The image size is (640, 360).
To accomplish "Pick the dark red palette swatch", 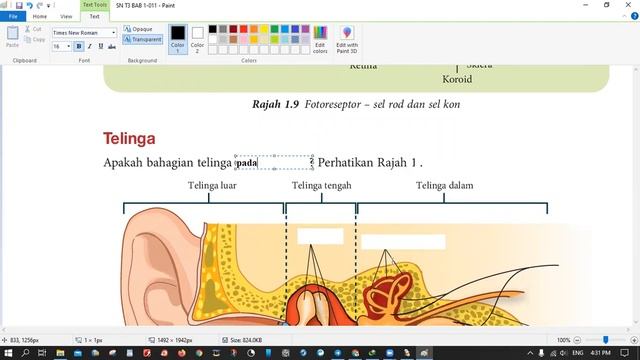I will 233,29.
